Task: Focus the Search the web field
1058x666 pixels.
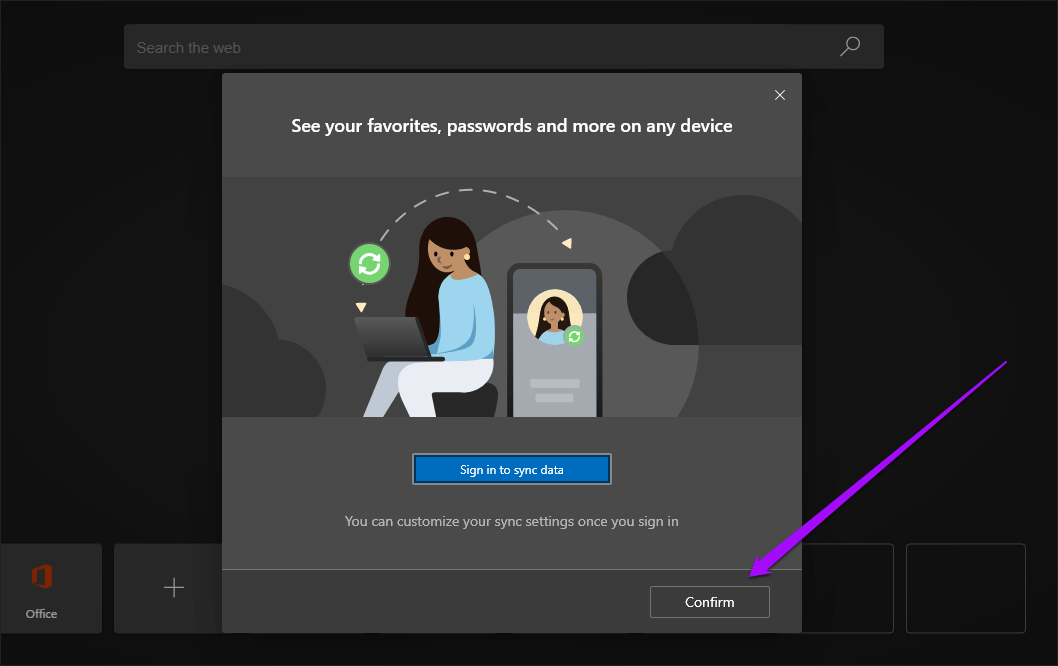Action: pyautogui.click(x=480, y=47)
